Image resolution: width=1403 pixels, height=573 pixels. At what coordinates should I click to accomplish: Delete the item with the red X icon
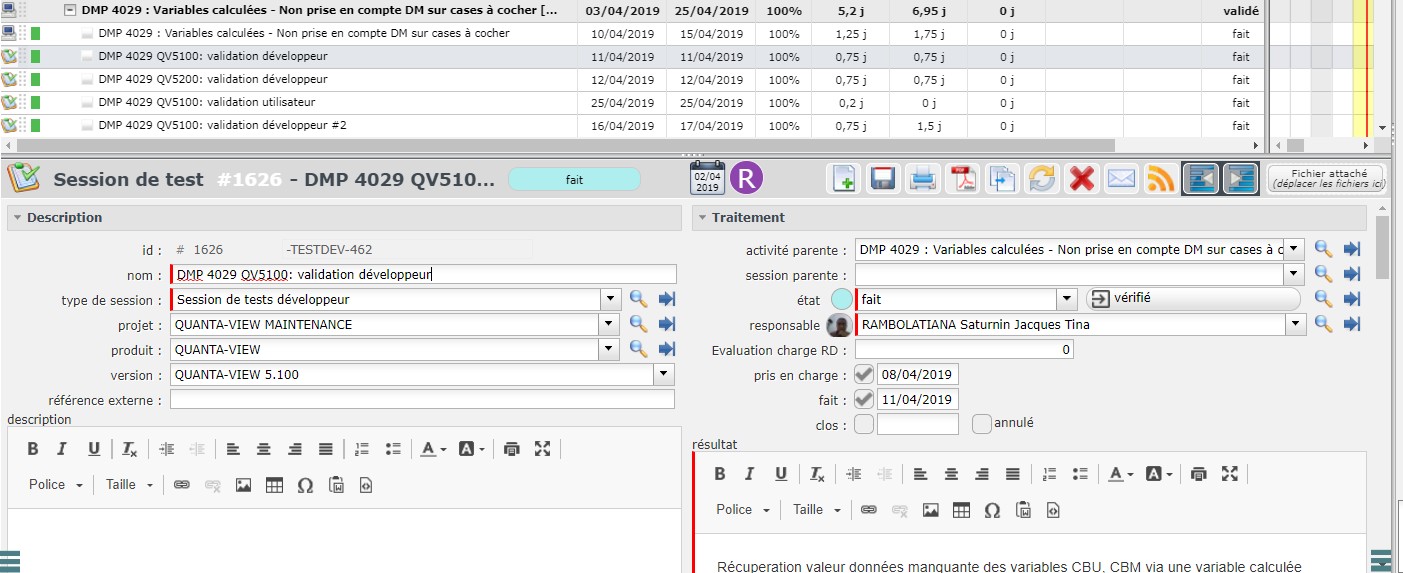(x=1081, y=179)
